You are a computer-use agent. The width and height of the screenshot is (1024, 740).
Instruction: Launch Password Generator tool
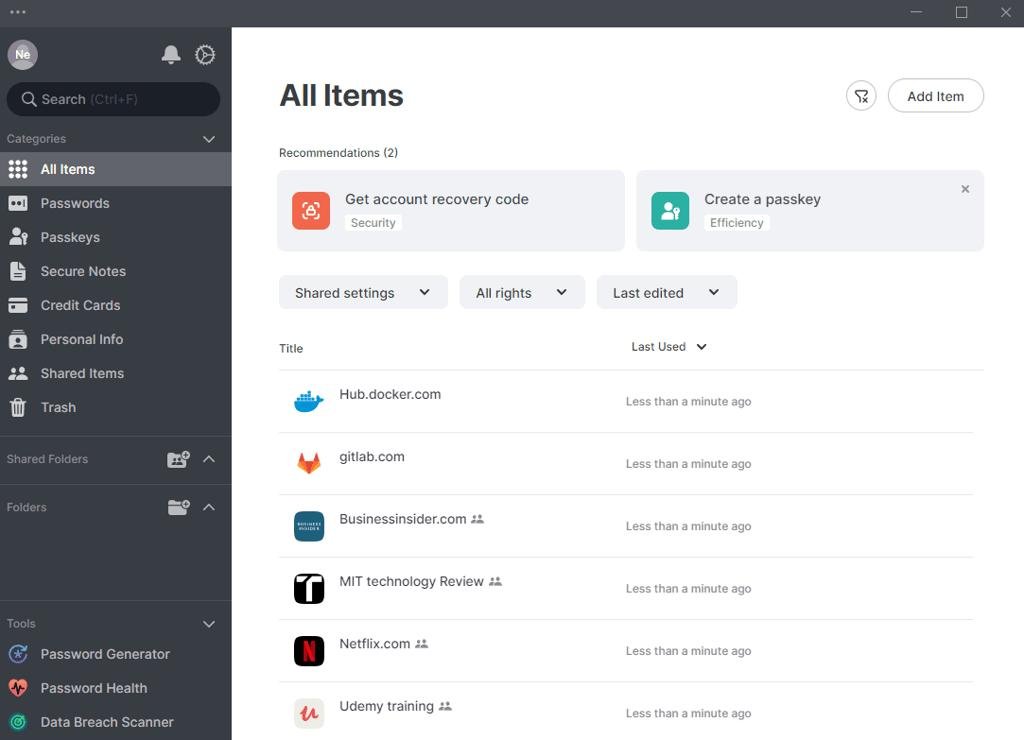tap(116, 654)
